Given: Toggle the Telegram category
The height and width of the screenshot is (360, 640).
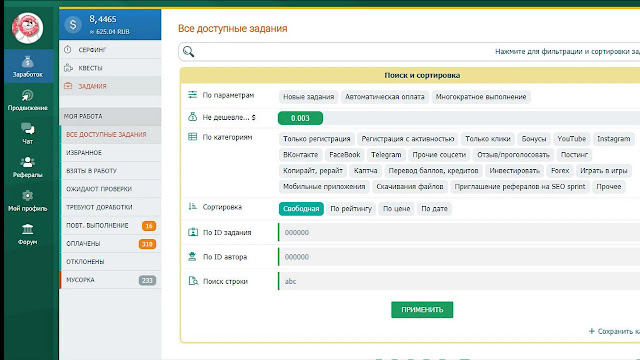Looking at the screenshot, I should (386, 155).
